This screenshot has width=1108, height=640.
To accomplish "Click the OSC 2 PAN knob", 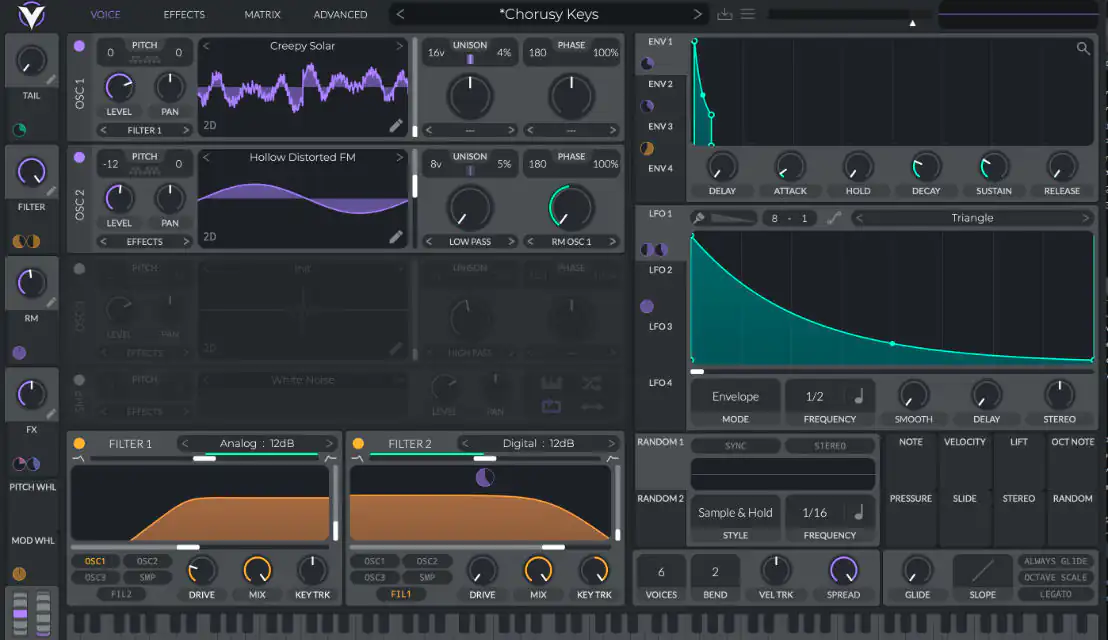I will [x=170, y=198].
